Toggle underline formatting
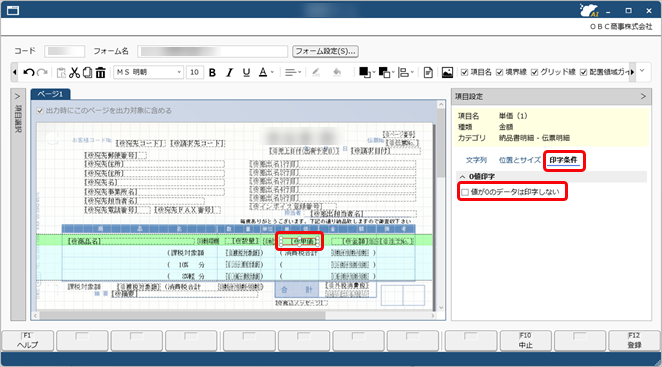This screenshot has width=662, height=367. pyautogui.click(x=246, y=72)
